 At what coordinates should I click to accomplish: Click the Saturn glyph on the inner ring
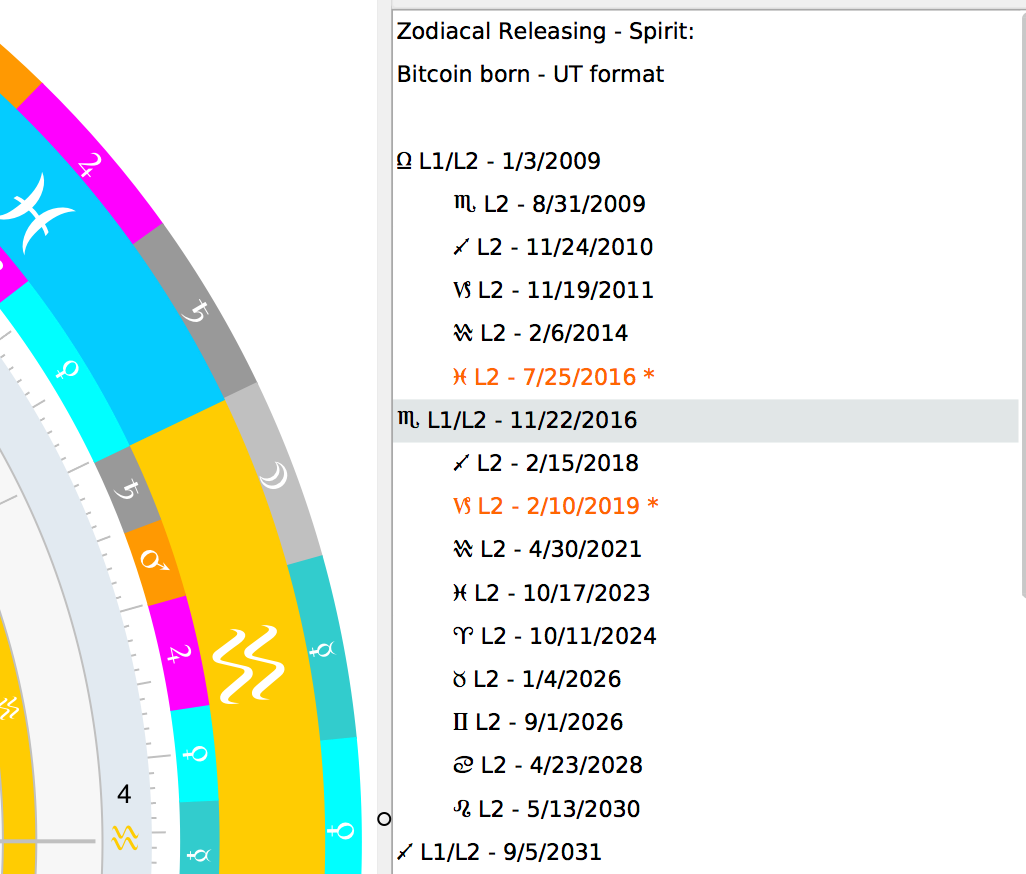(127, 490)
